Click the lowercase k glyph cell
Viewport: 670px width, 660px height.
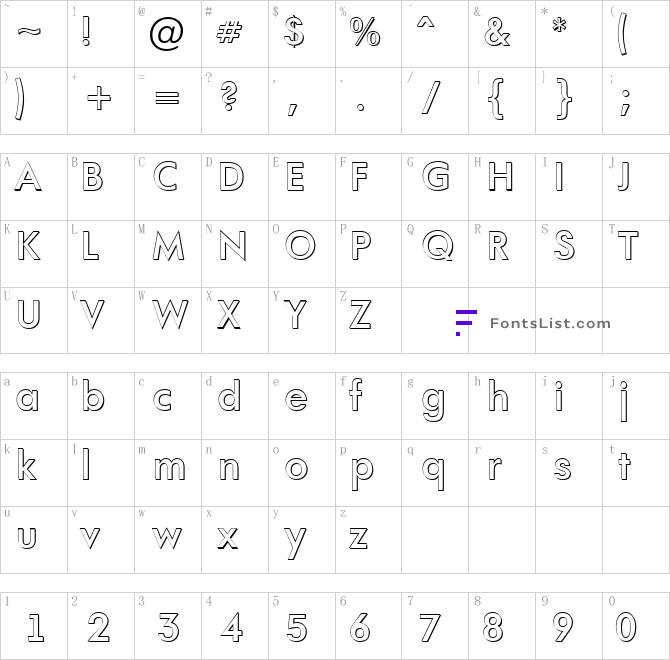(x=34, y=473)
